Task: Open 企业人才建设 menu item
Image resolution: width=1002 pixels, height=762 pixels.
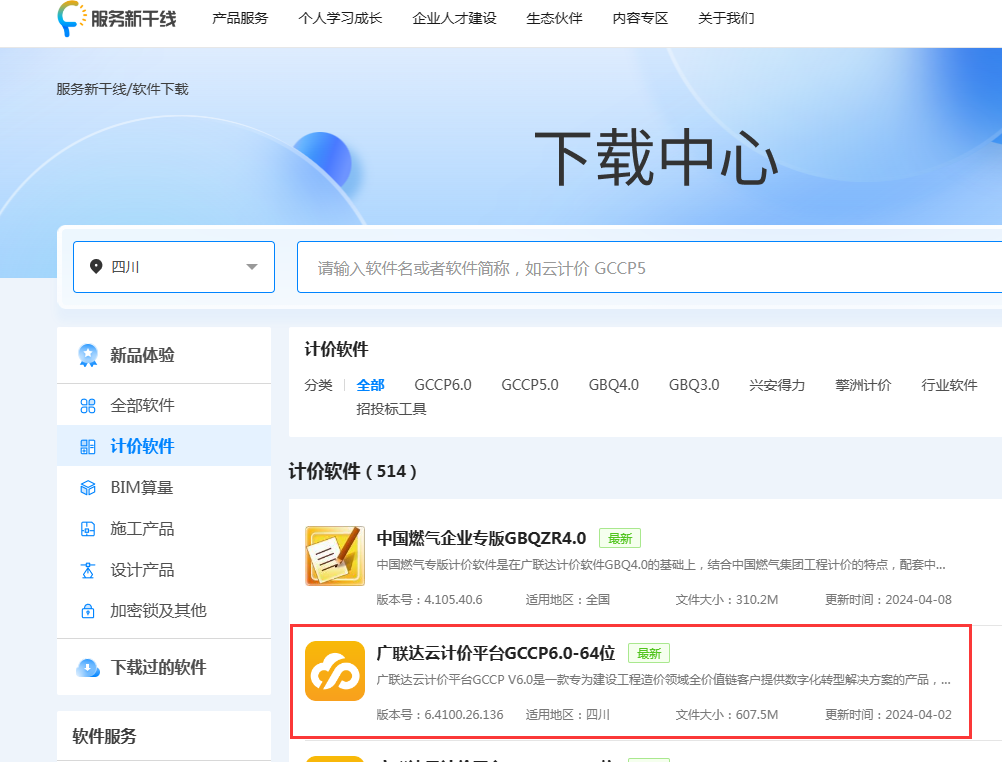Action: click(x=454, y=18)
